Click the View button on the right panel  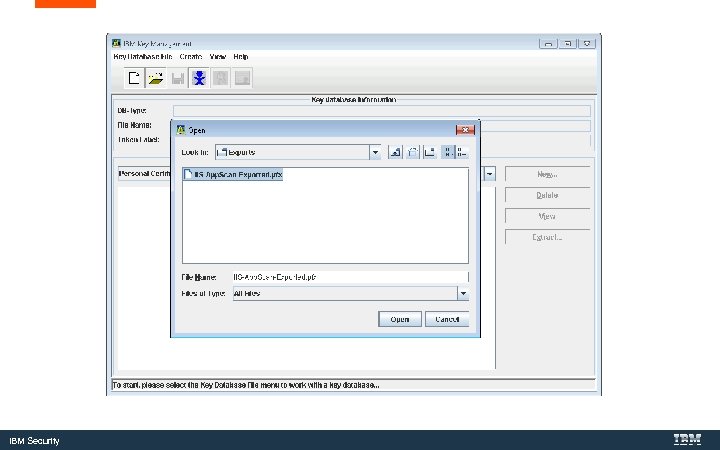547,216
